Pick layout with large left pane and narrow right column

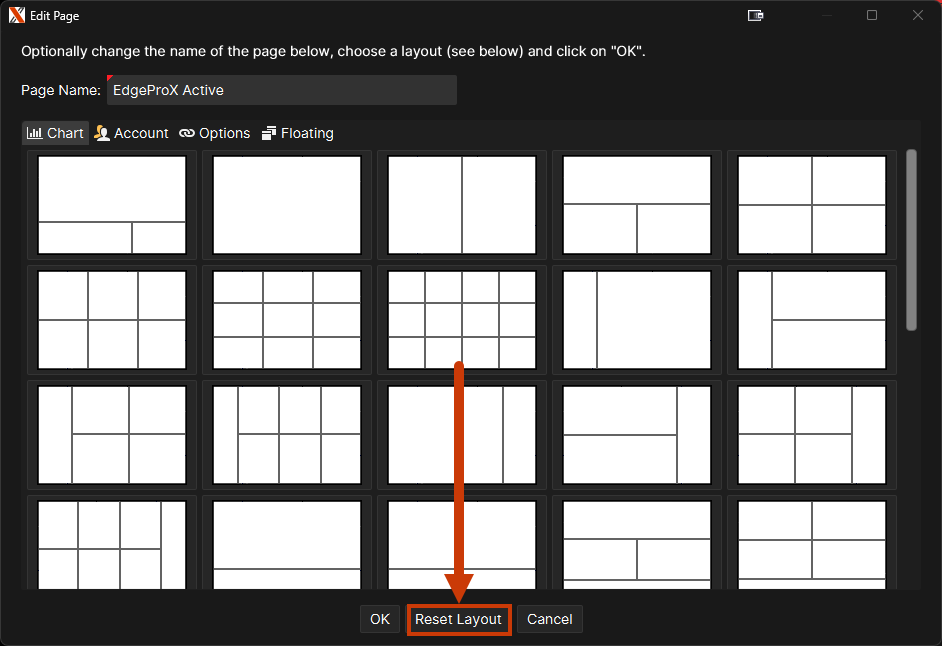[462, 435]
